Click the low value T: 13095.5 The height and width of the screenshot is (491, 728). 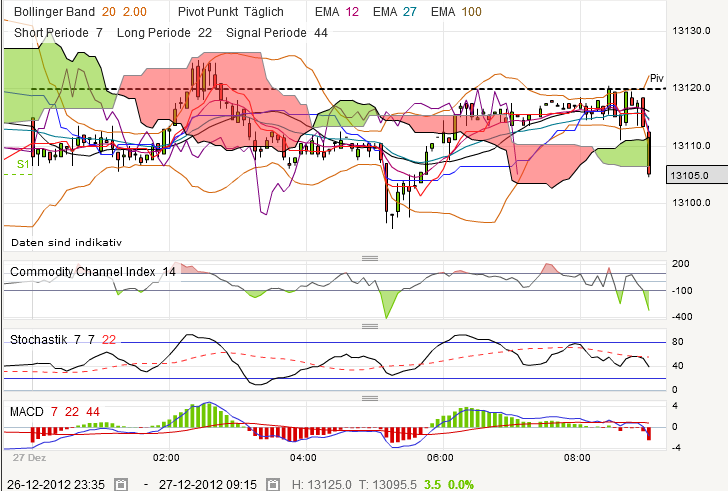(x=387, y=485)
